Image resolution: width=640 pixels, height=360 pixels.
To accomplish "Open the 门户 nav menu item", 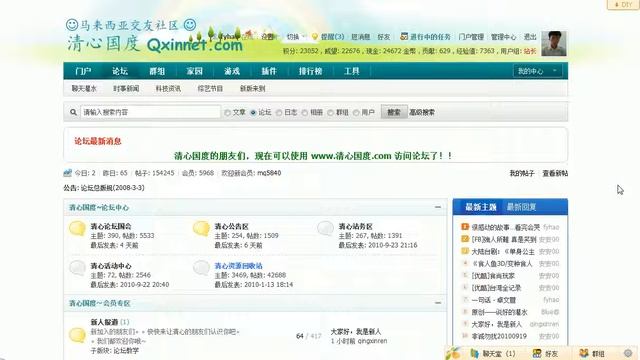I will coord(83,71).
